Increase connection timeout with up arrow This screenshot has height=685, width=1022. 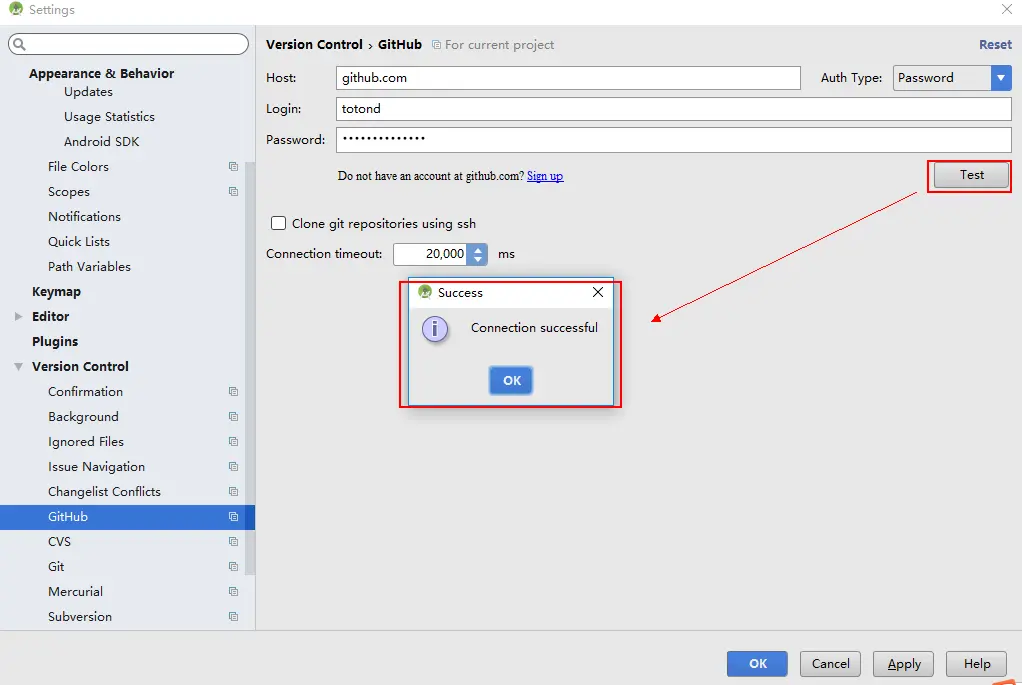click(x=478, y=249)
